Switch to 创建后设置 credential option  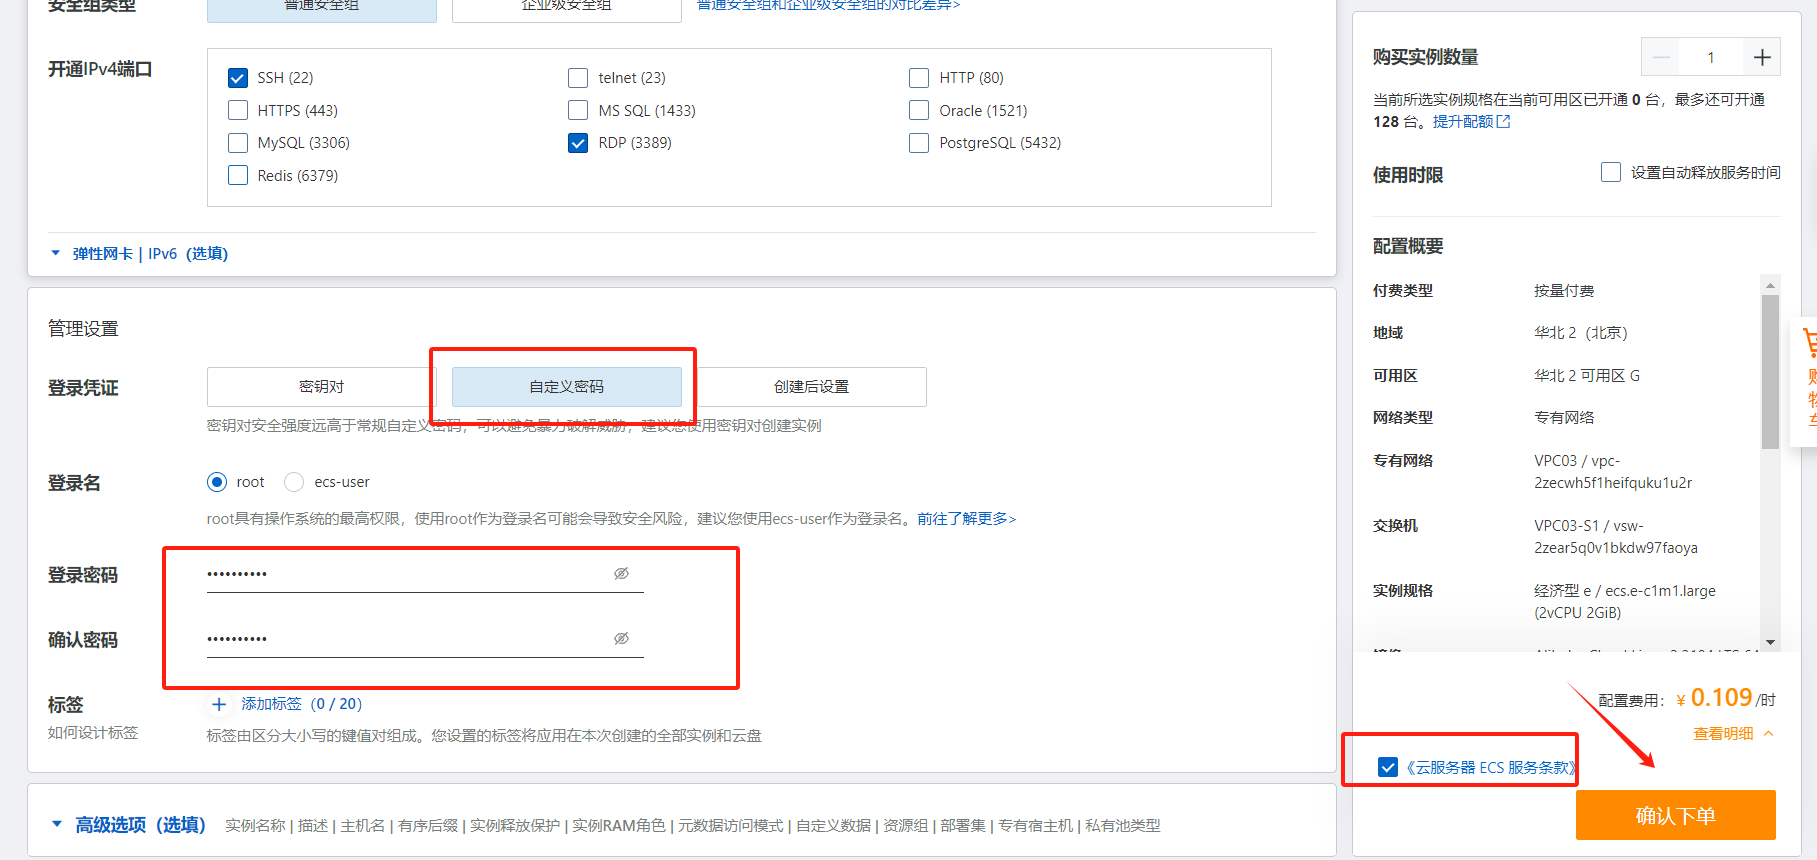pos(811,387)
